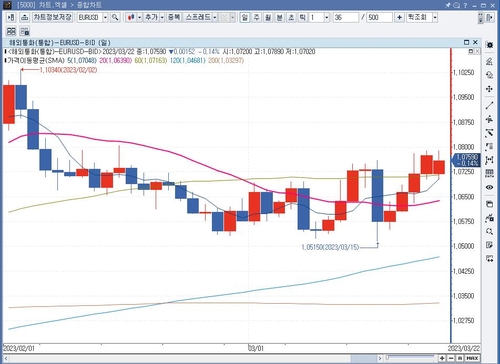Select weekly period 주 button
Screen dimensions: 500x364
(x=256, y=17)
